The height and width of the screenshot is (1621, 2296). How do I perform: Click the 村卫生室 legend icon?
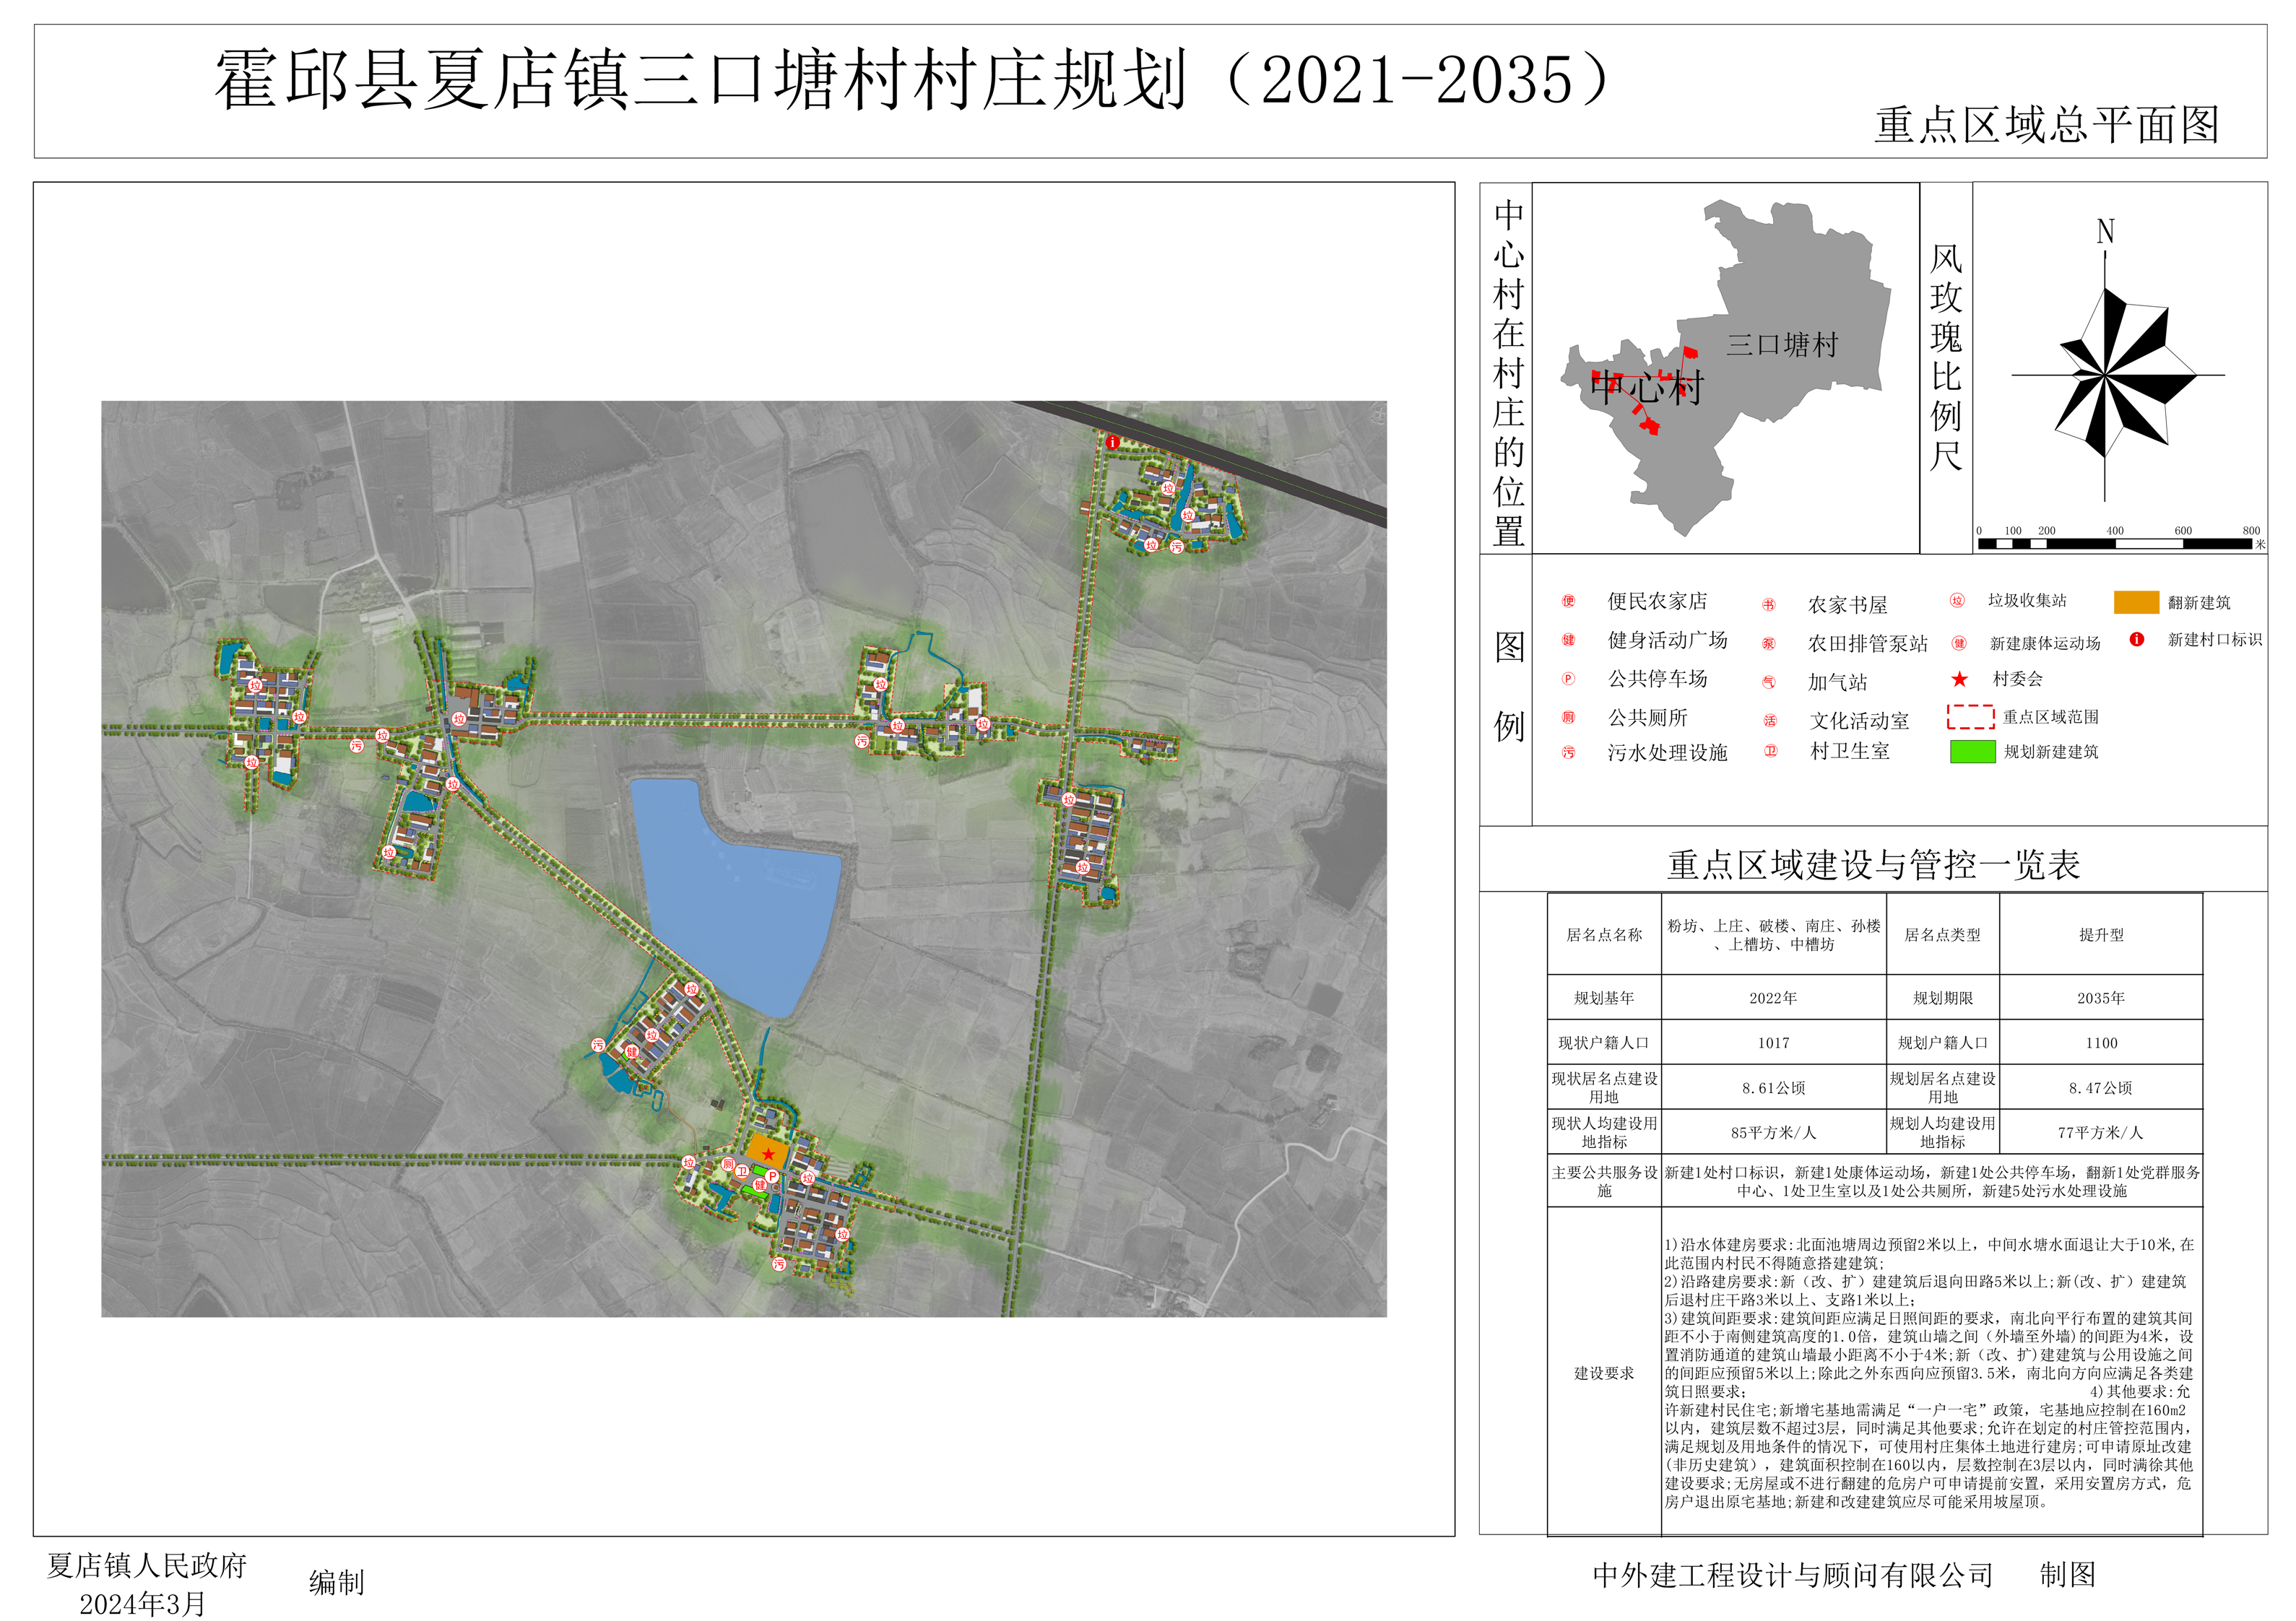coord(1770,751)
